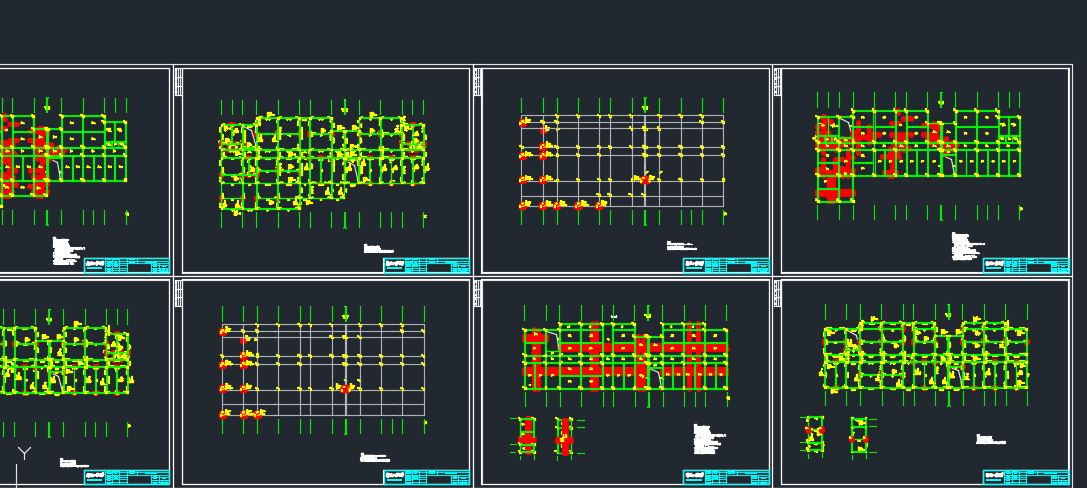Select the white notes block in the upper-right sheet
This screenshot has height=488, width=1087.
click(x=968, y=247)
